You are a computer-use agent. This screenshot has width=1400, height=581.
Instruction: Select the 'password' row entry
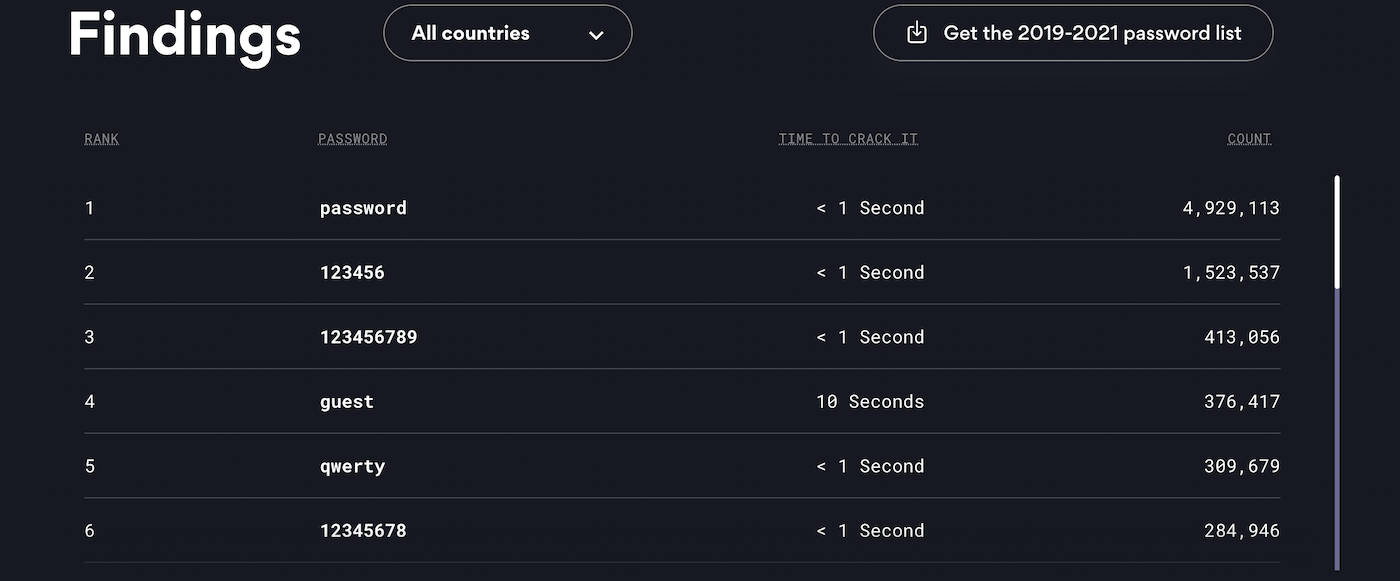click(x=363, y=208)
